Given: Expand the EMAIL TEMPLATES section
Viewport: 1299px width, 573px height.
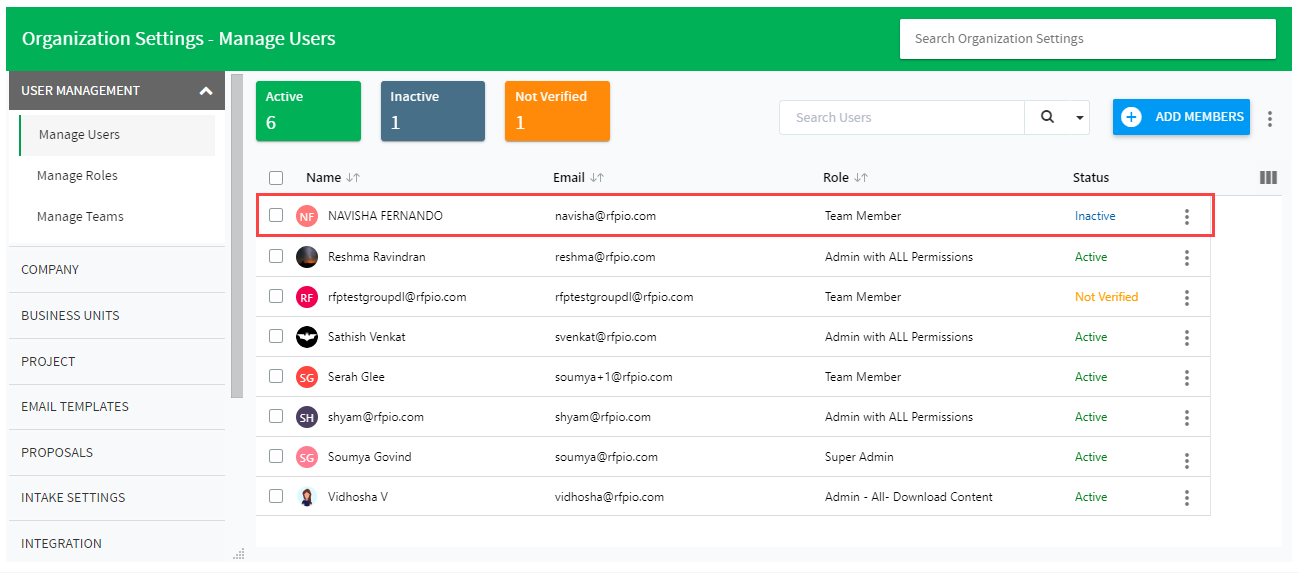Looking at the screenshot, I should [x=117, y=407].
